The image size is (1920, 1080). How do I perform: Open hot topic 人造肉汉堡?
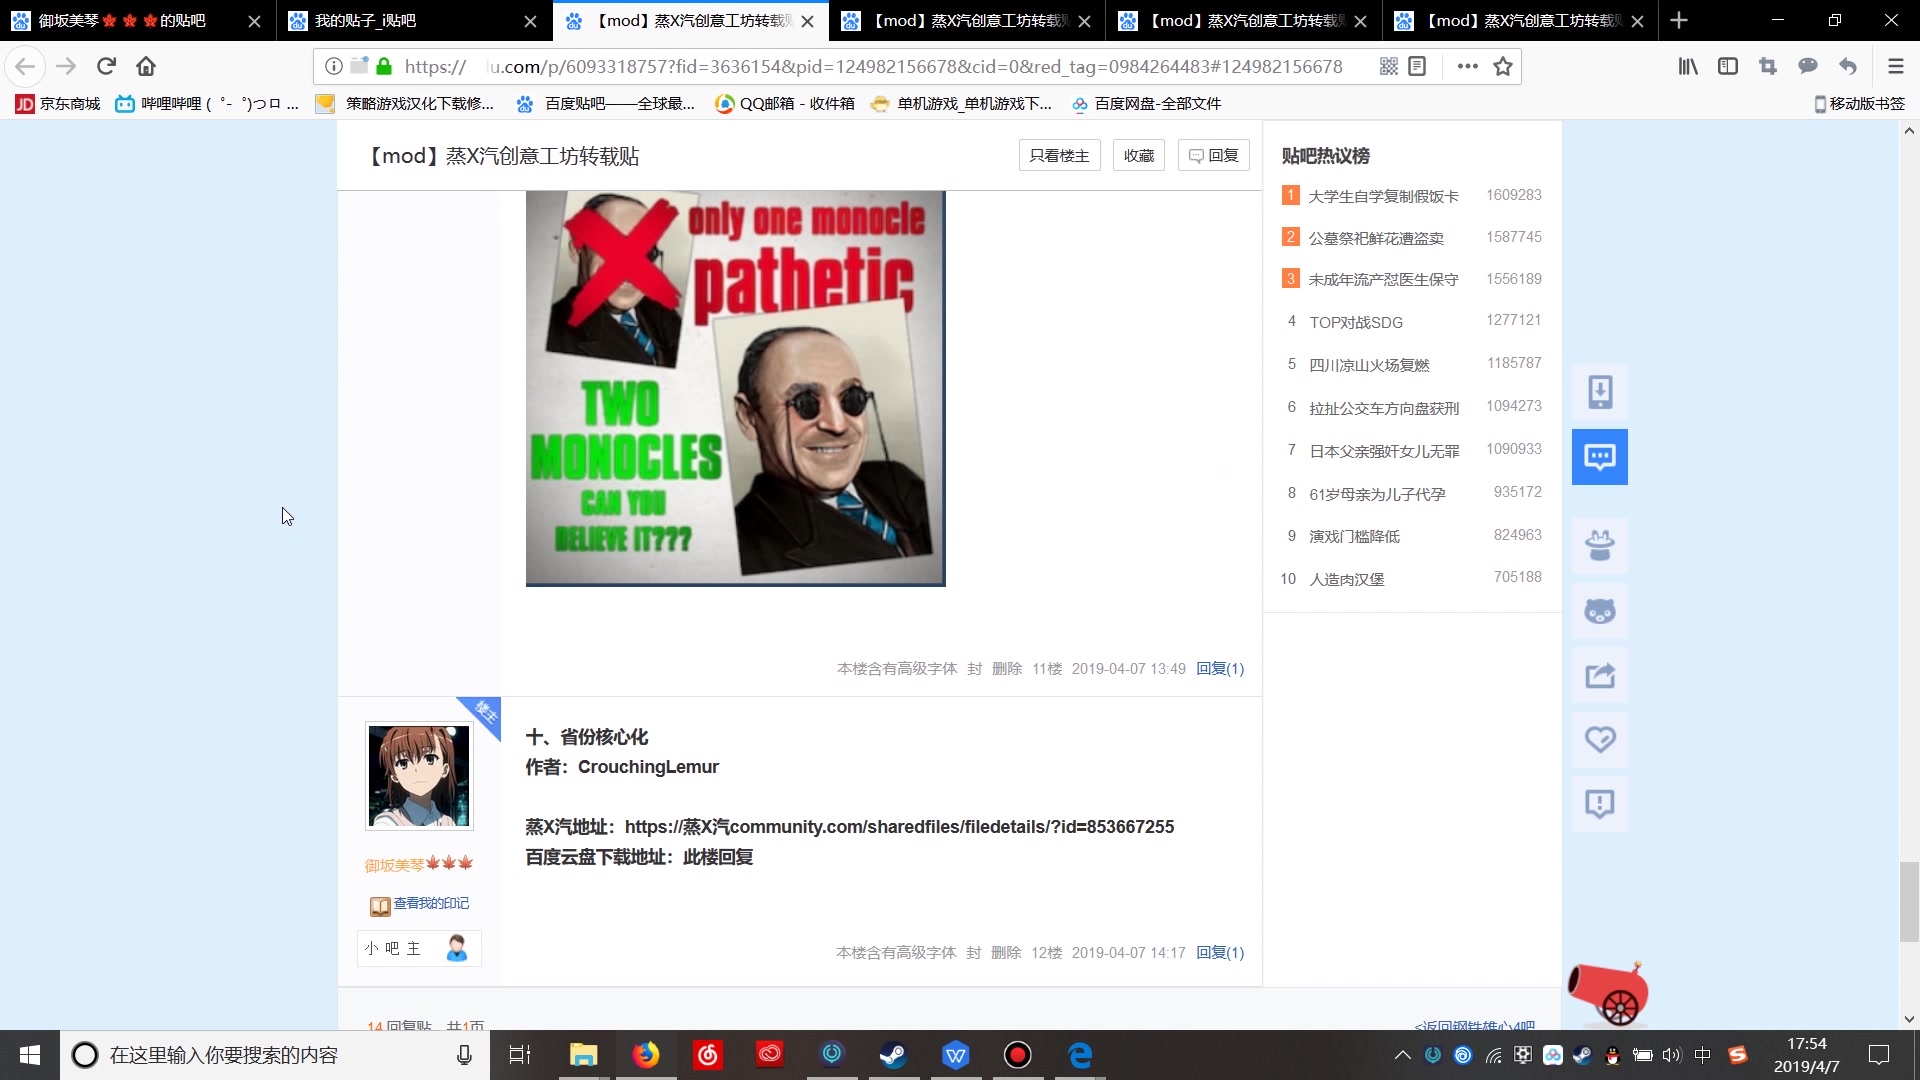[1347, 579]
